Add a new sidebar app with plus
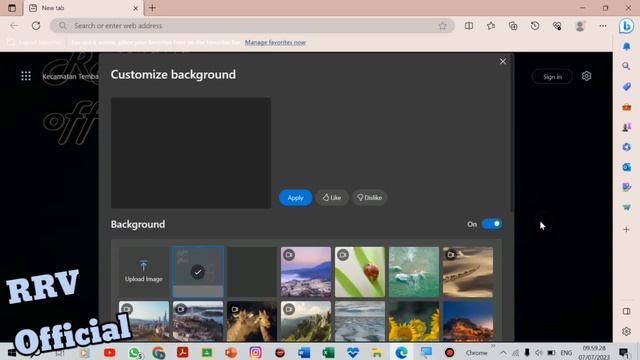This screenshot has width=640, height=360. tap(627, 229)
